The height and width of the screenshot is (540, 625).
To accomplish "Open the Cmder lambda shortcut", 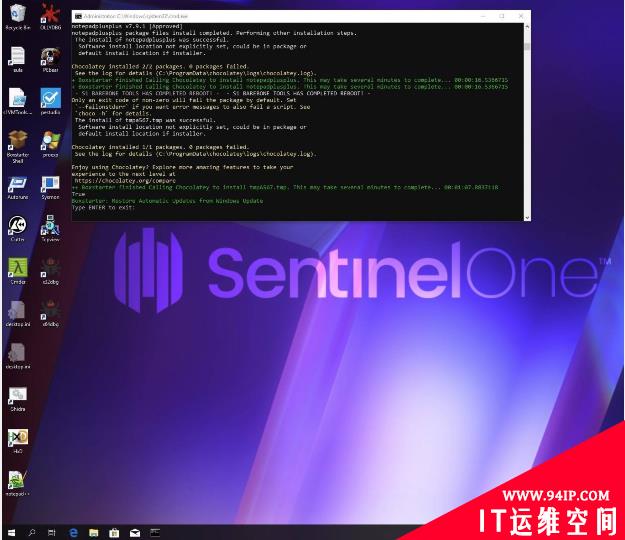I will [x=18, y=271].
